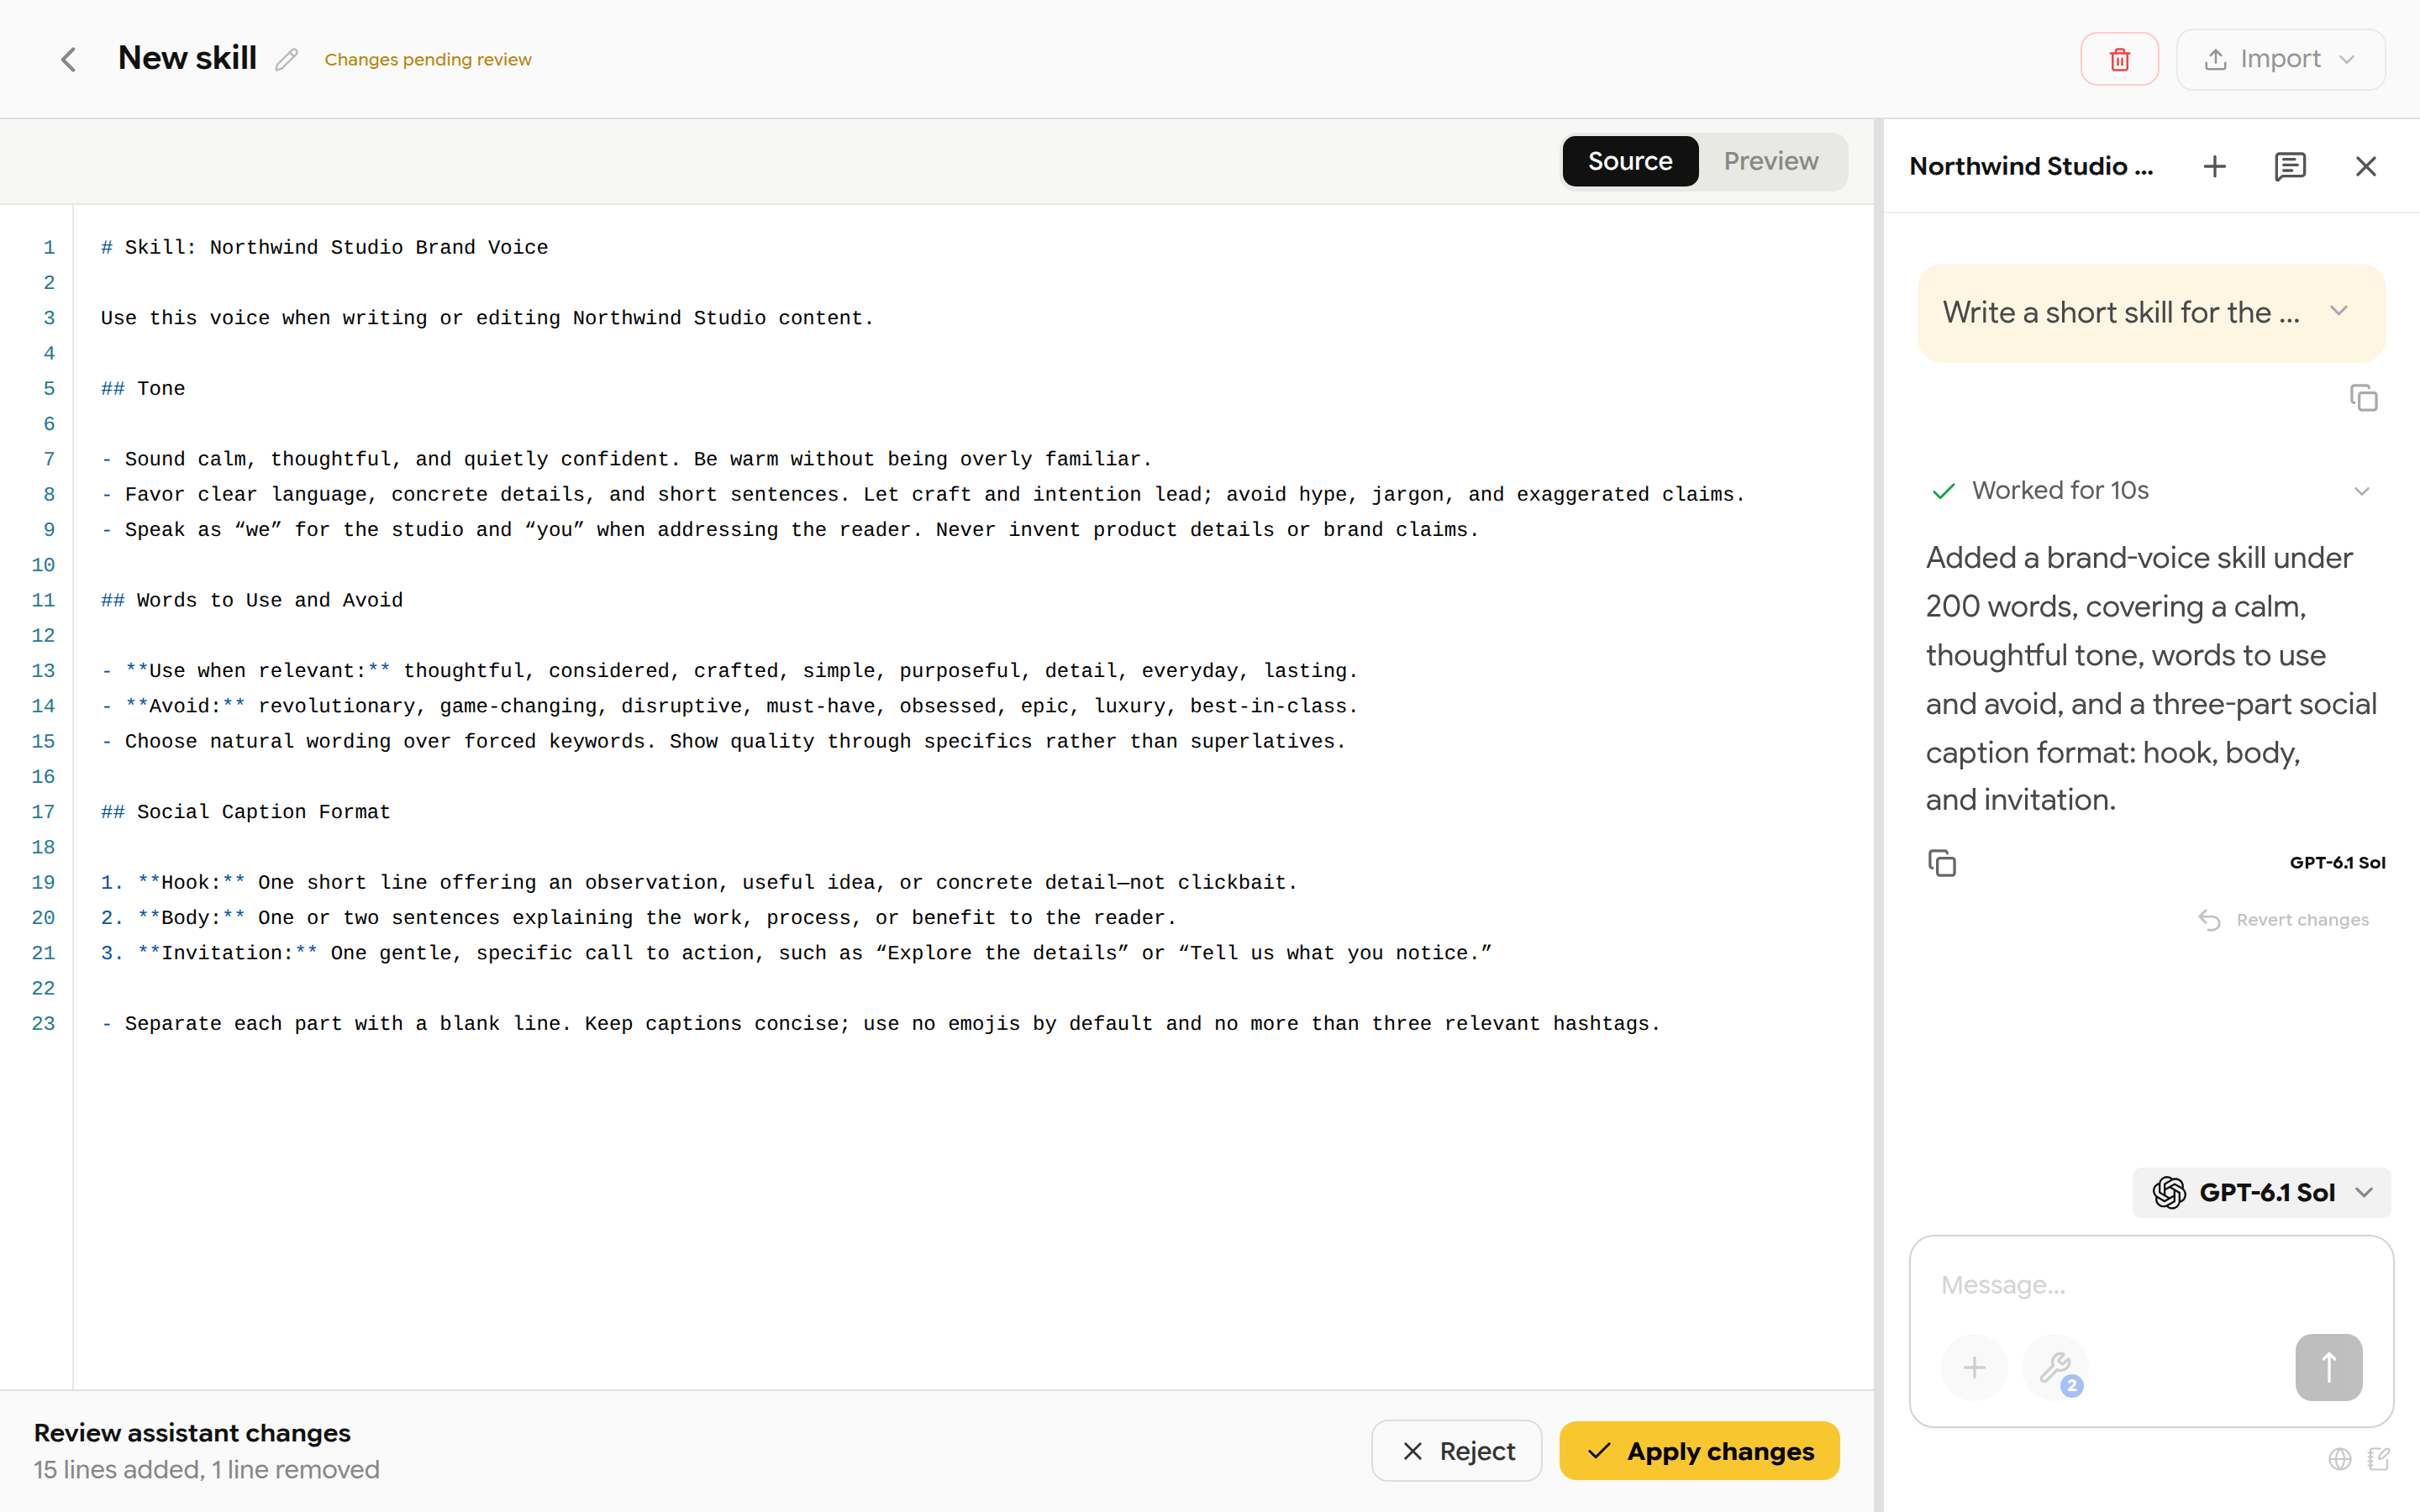Reject the assistant changes

1456,1450
